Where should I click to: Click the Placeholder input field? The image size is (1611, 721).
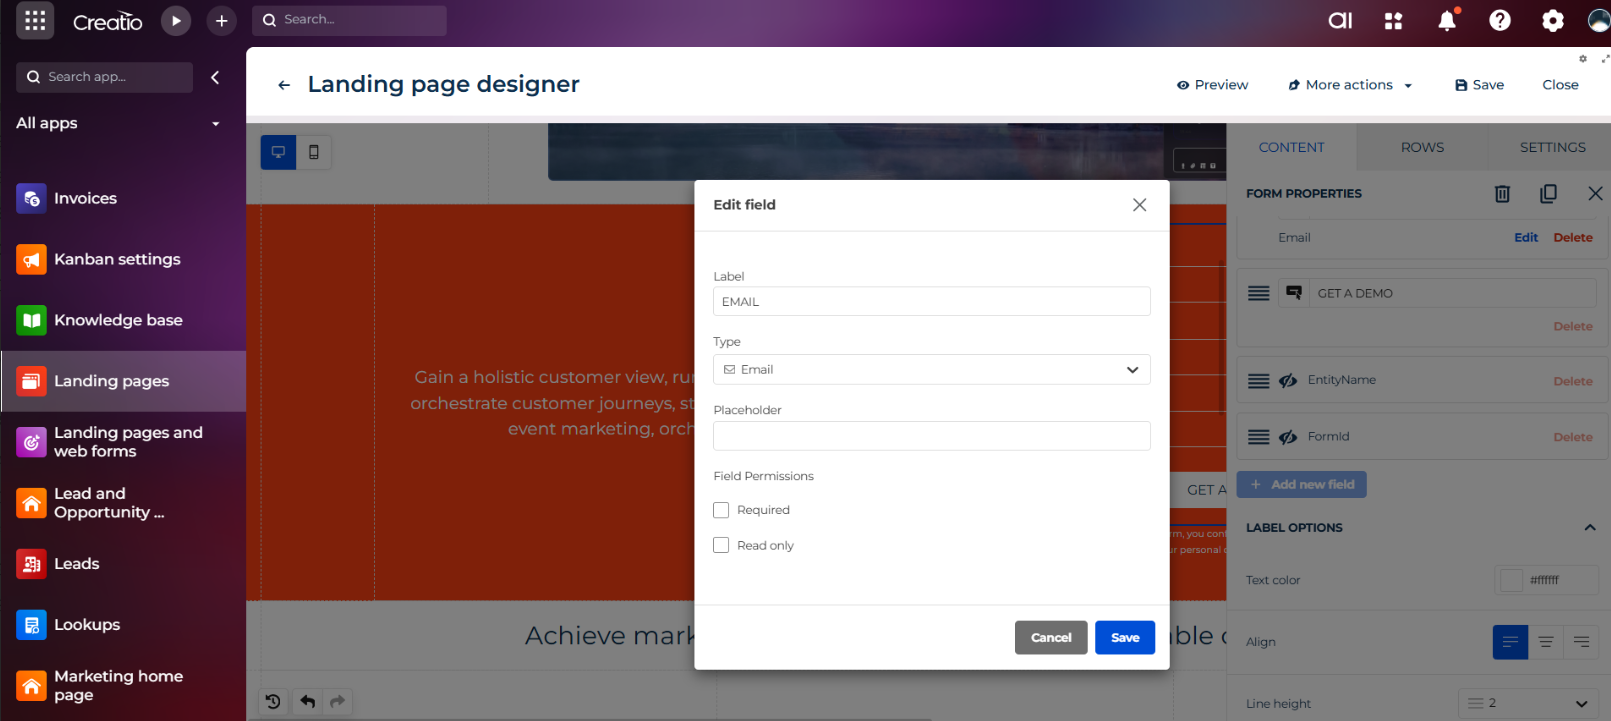931,436
